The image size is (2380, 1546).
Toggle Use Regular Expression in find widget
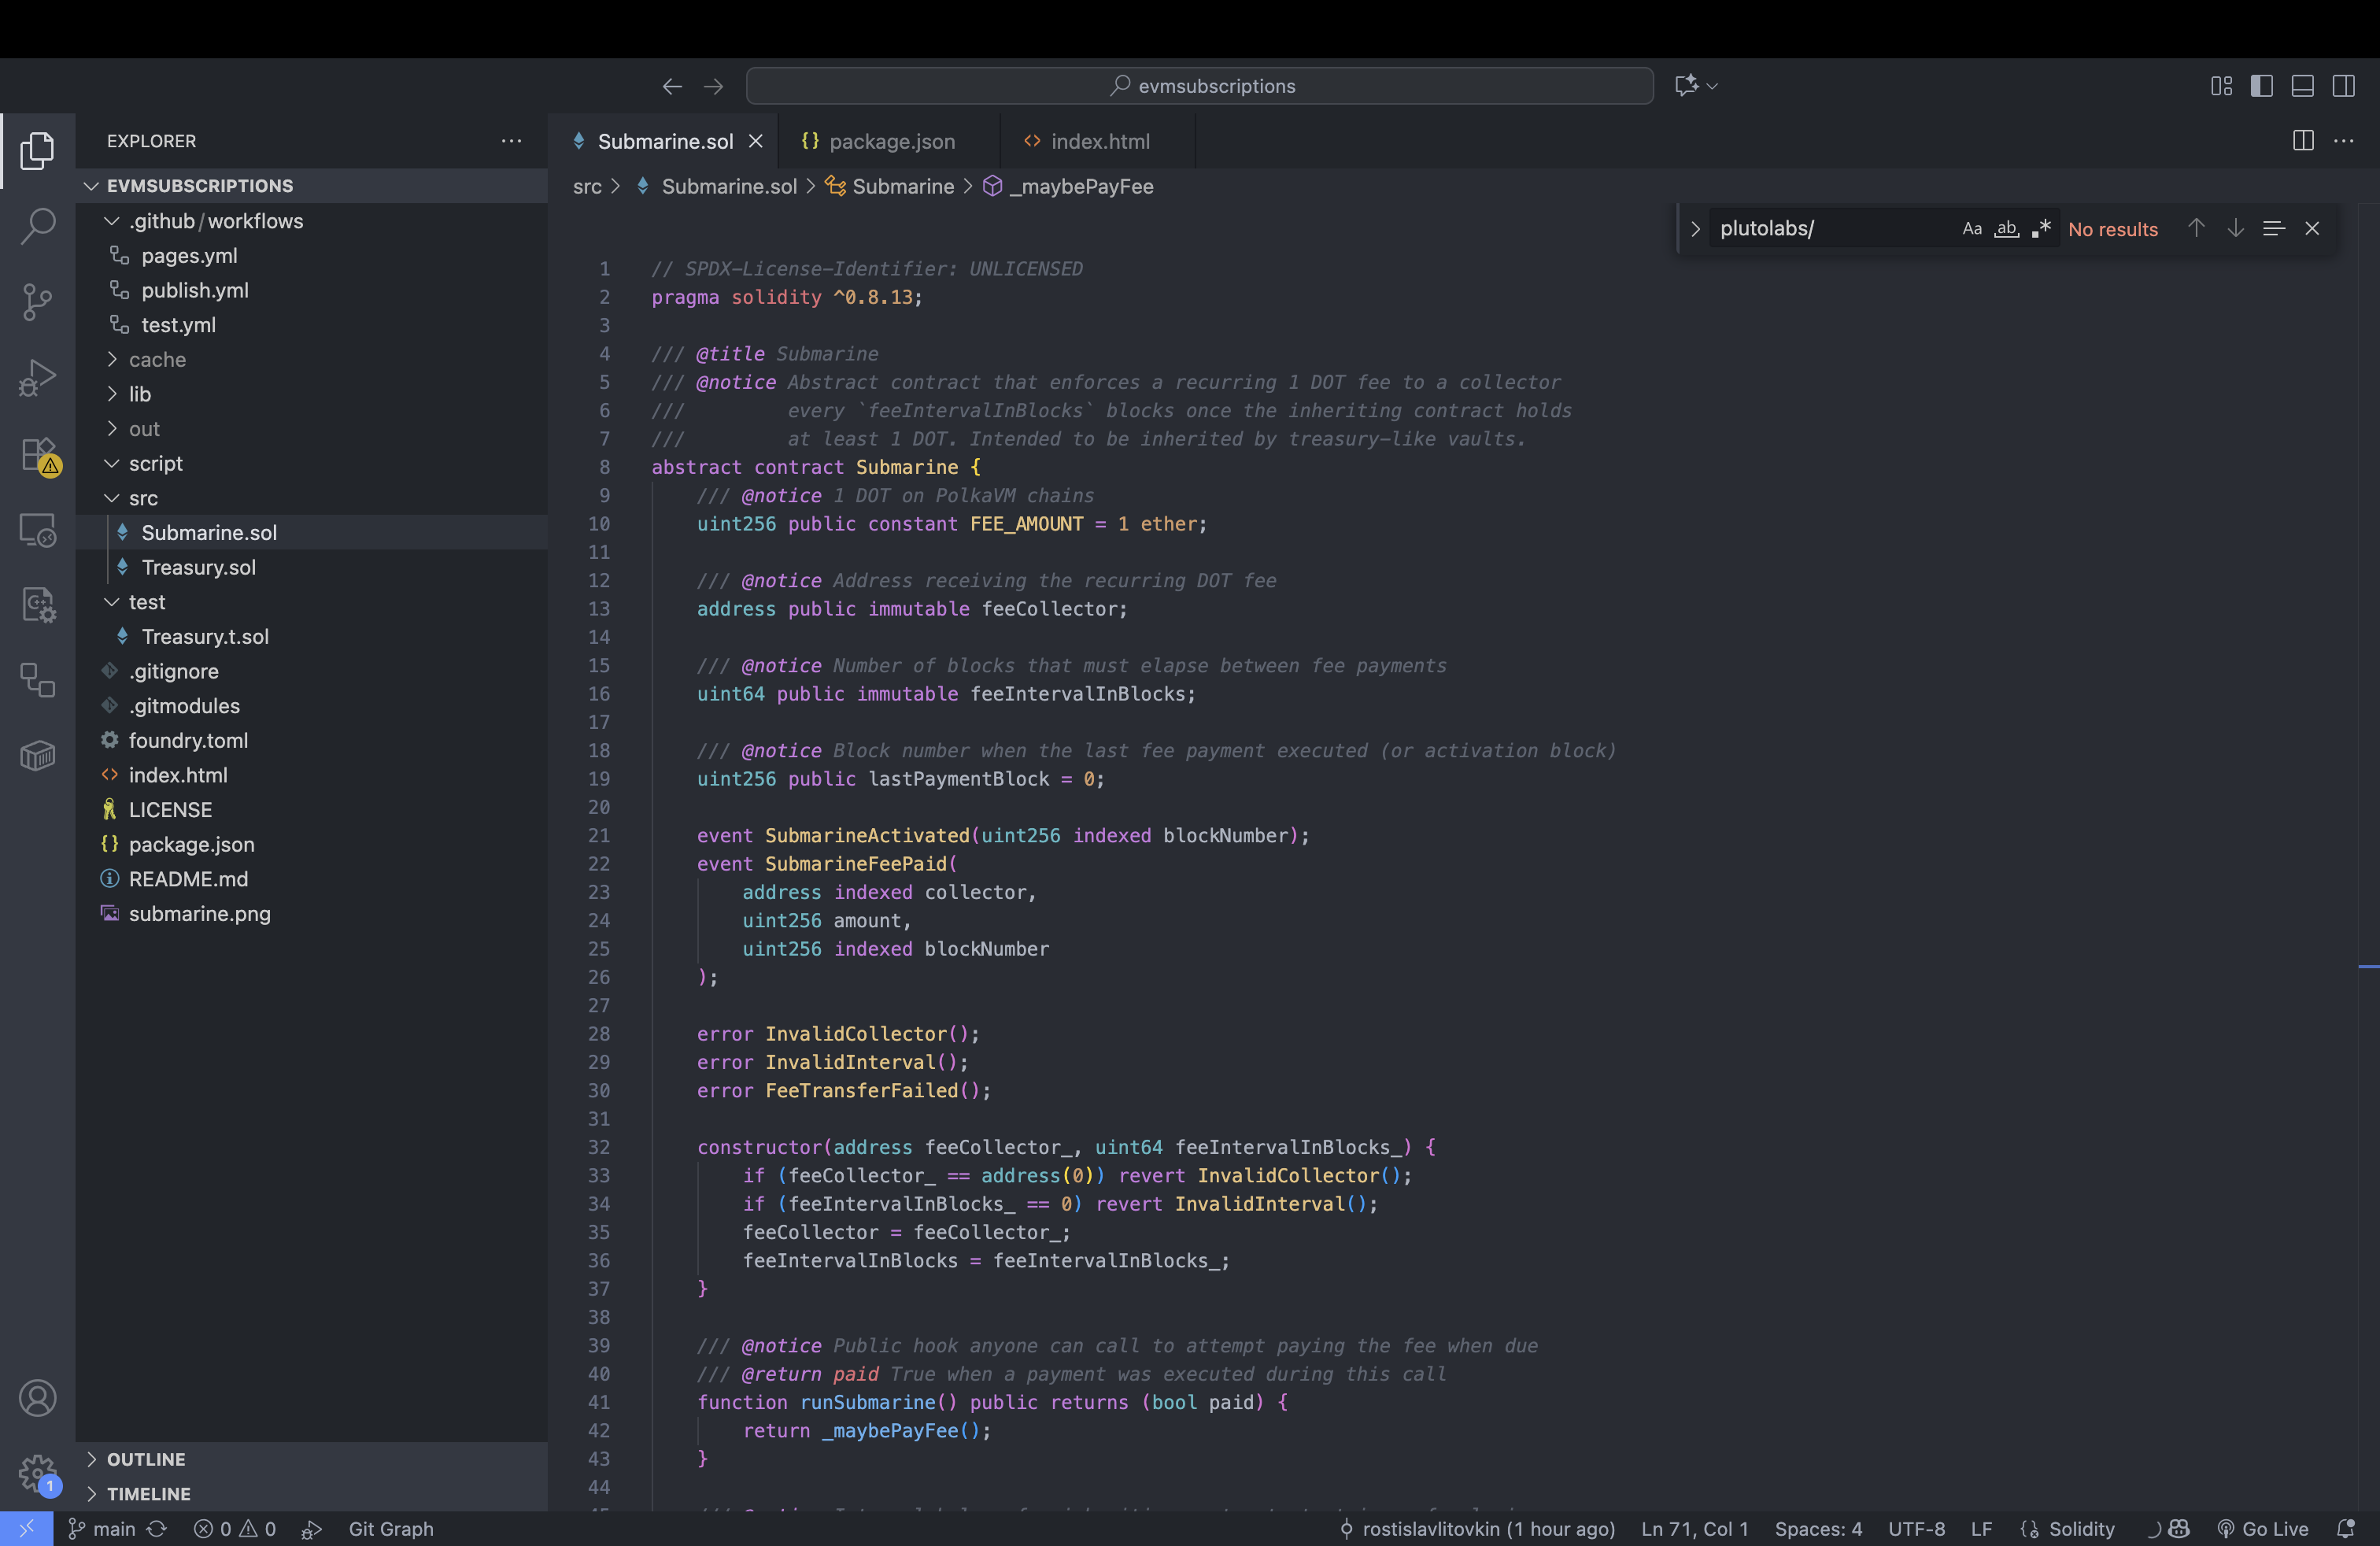coord(2041,229)
